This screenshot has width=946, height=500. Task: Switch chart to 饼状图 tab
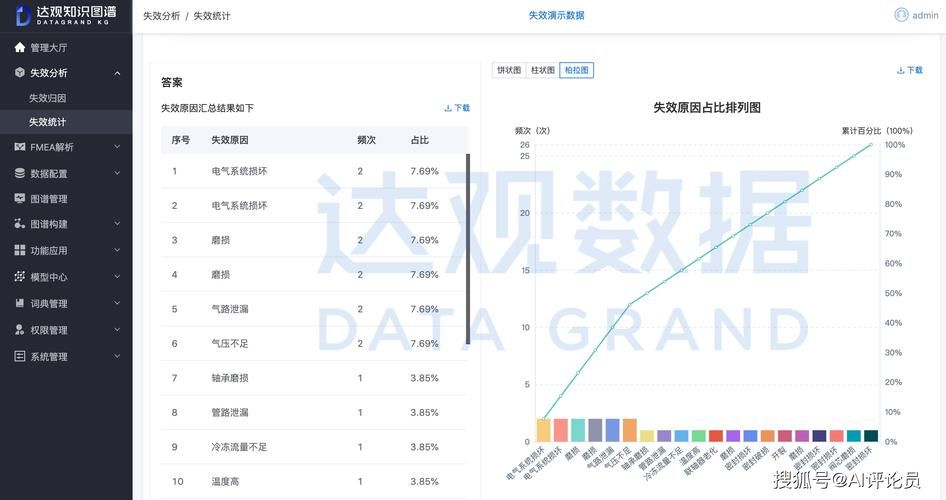[509, 70]
